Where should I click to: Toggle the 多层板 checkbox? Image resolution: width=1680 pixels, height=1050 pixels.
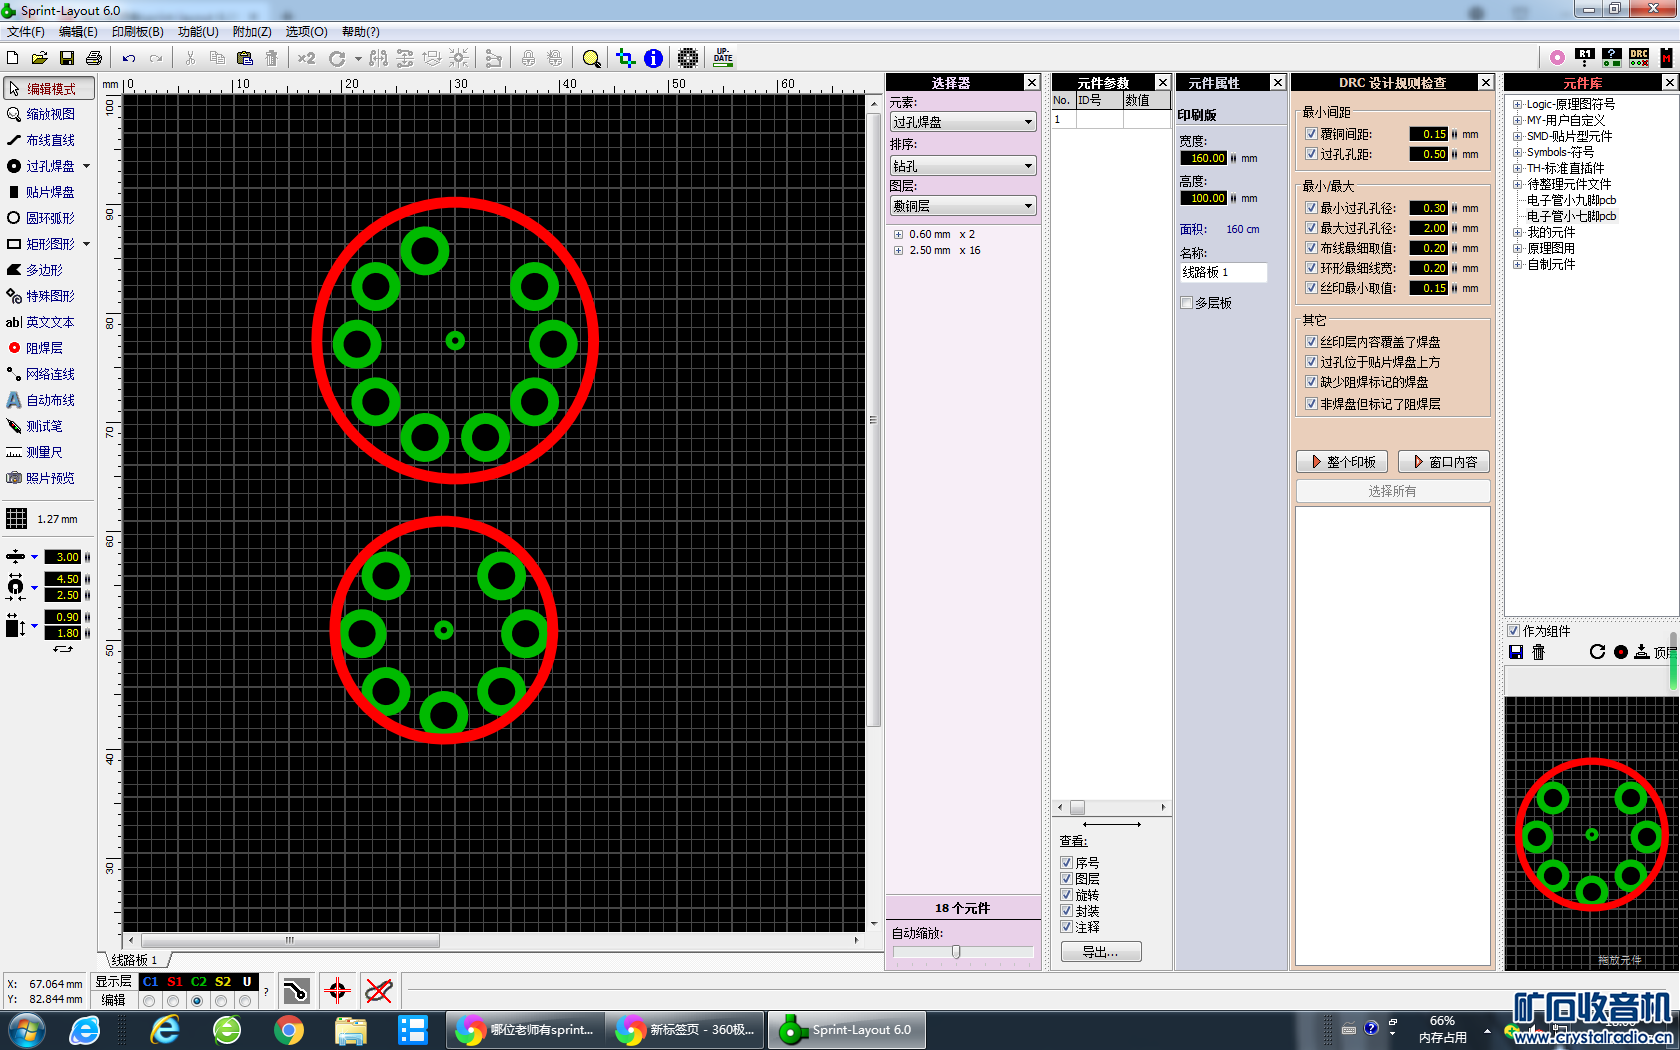coord(1187,303)
